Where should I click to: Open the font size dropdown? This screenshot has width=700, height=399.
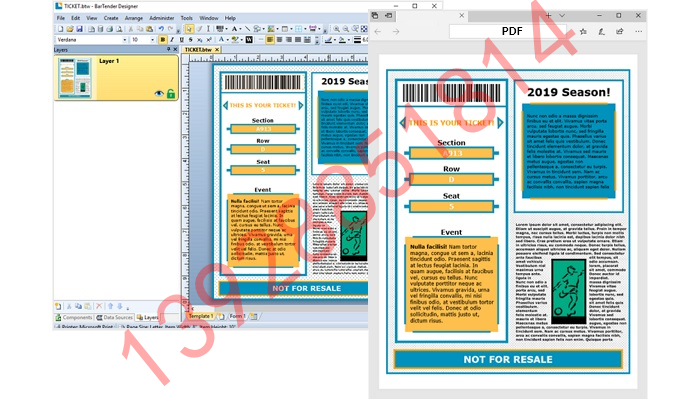pyautogui.click(x=152, y=40)
